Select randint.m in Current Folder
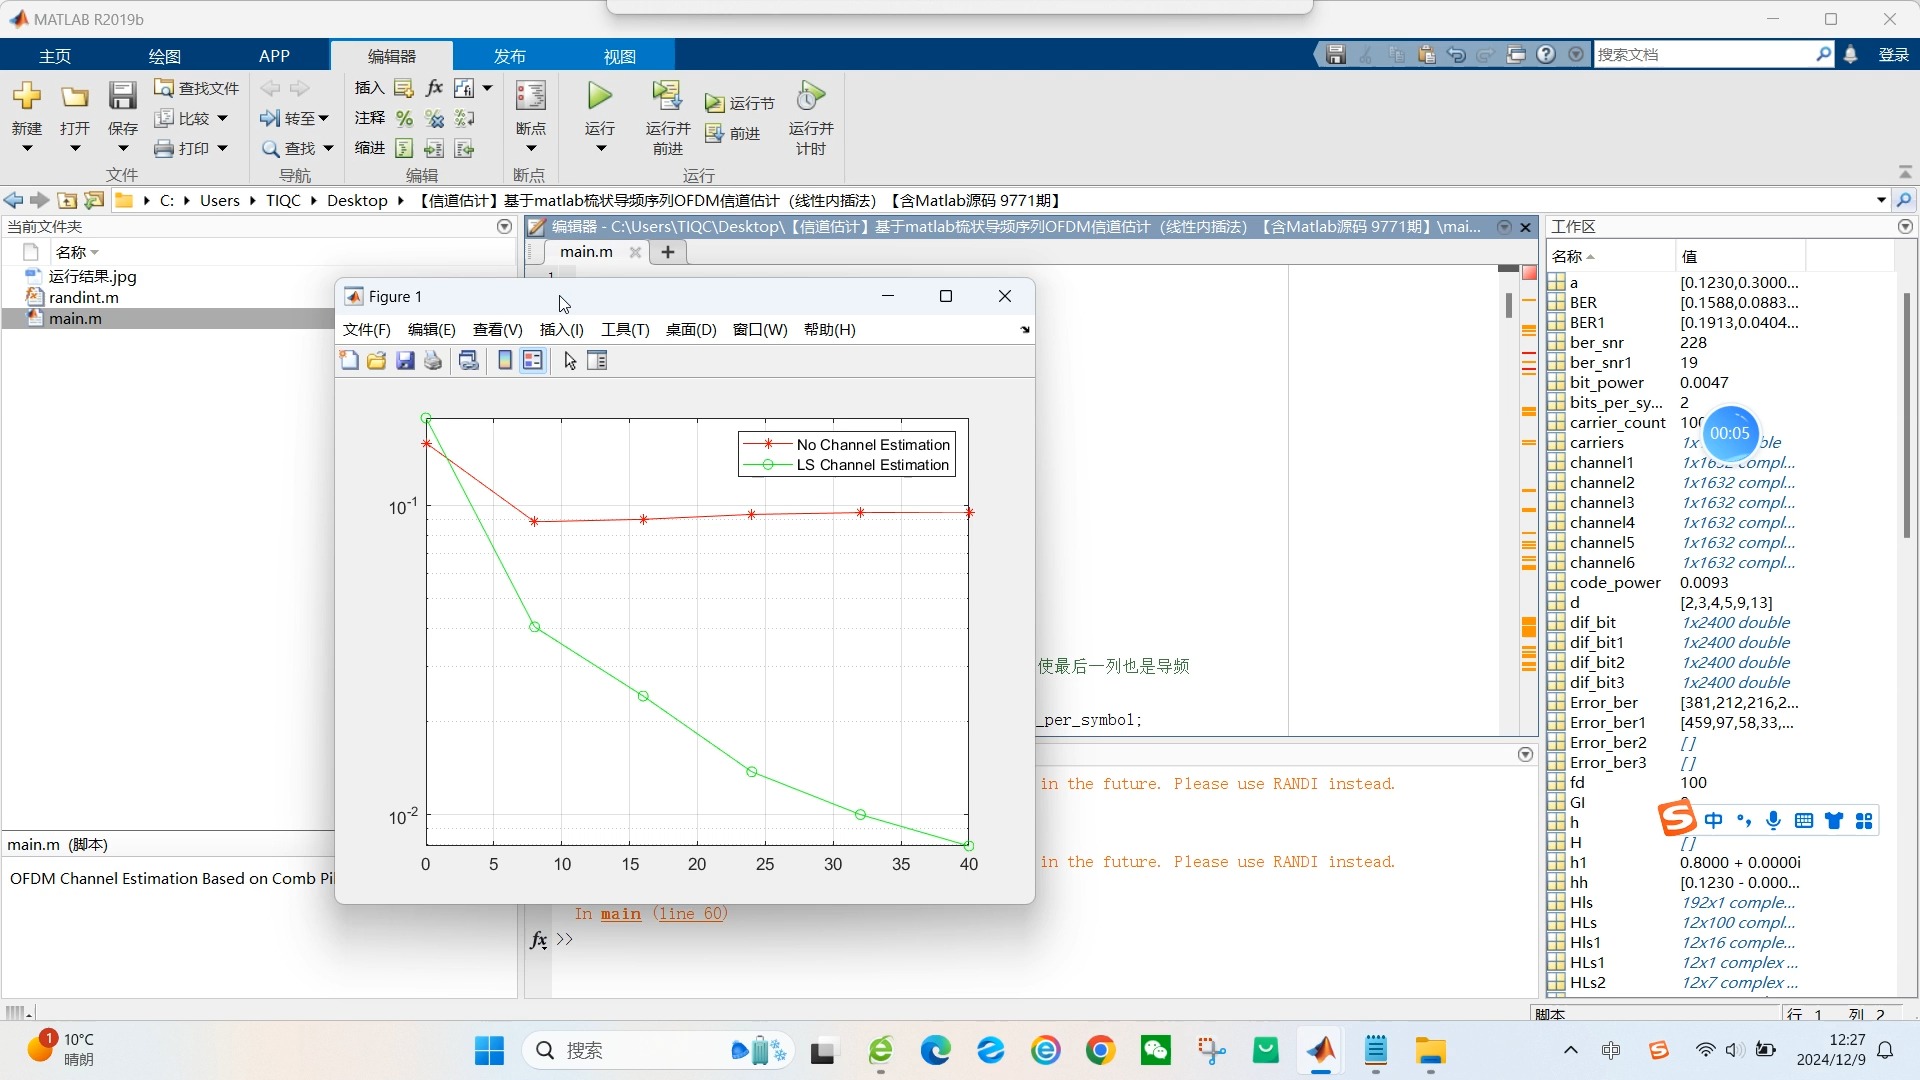 click(x=84, y=297)
